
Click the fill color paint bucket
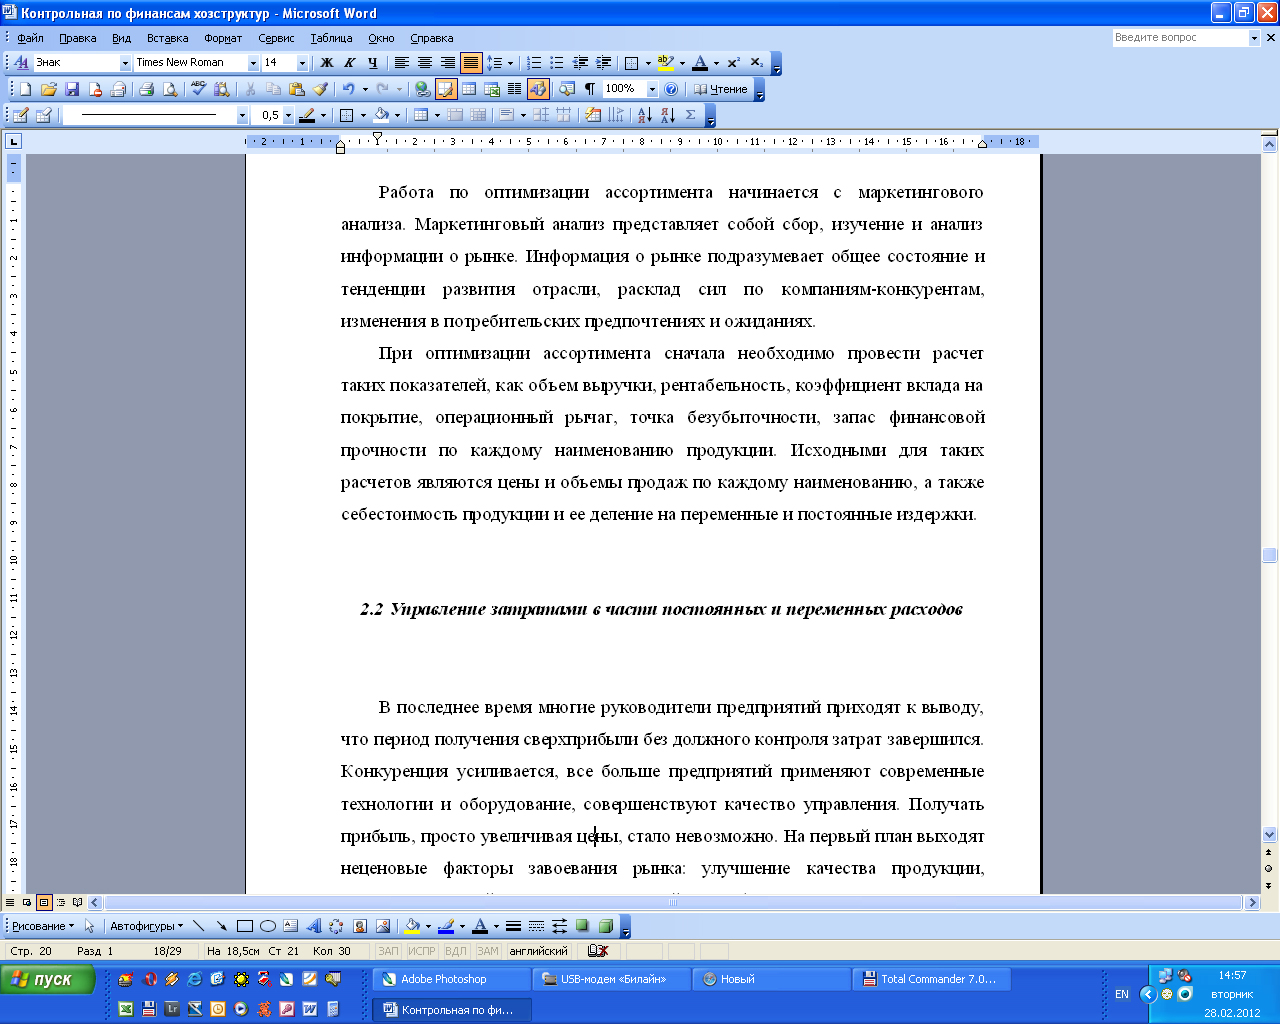click(411, 926)
